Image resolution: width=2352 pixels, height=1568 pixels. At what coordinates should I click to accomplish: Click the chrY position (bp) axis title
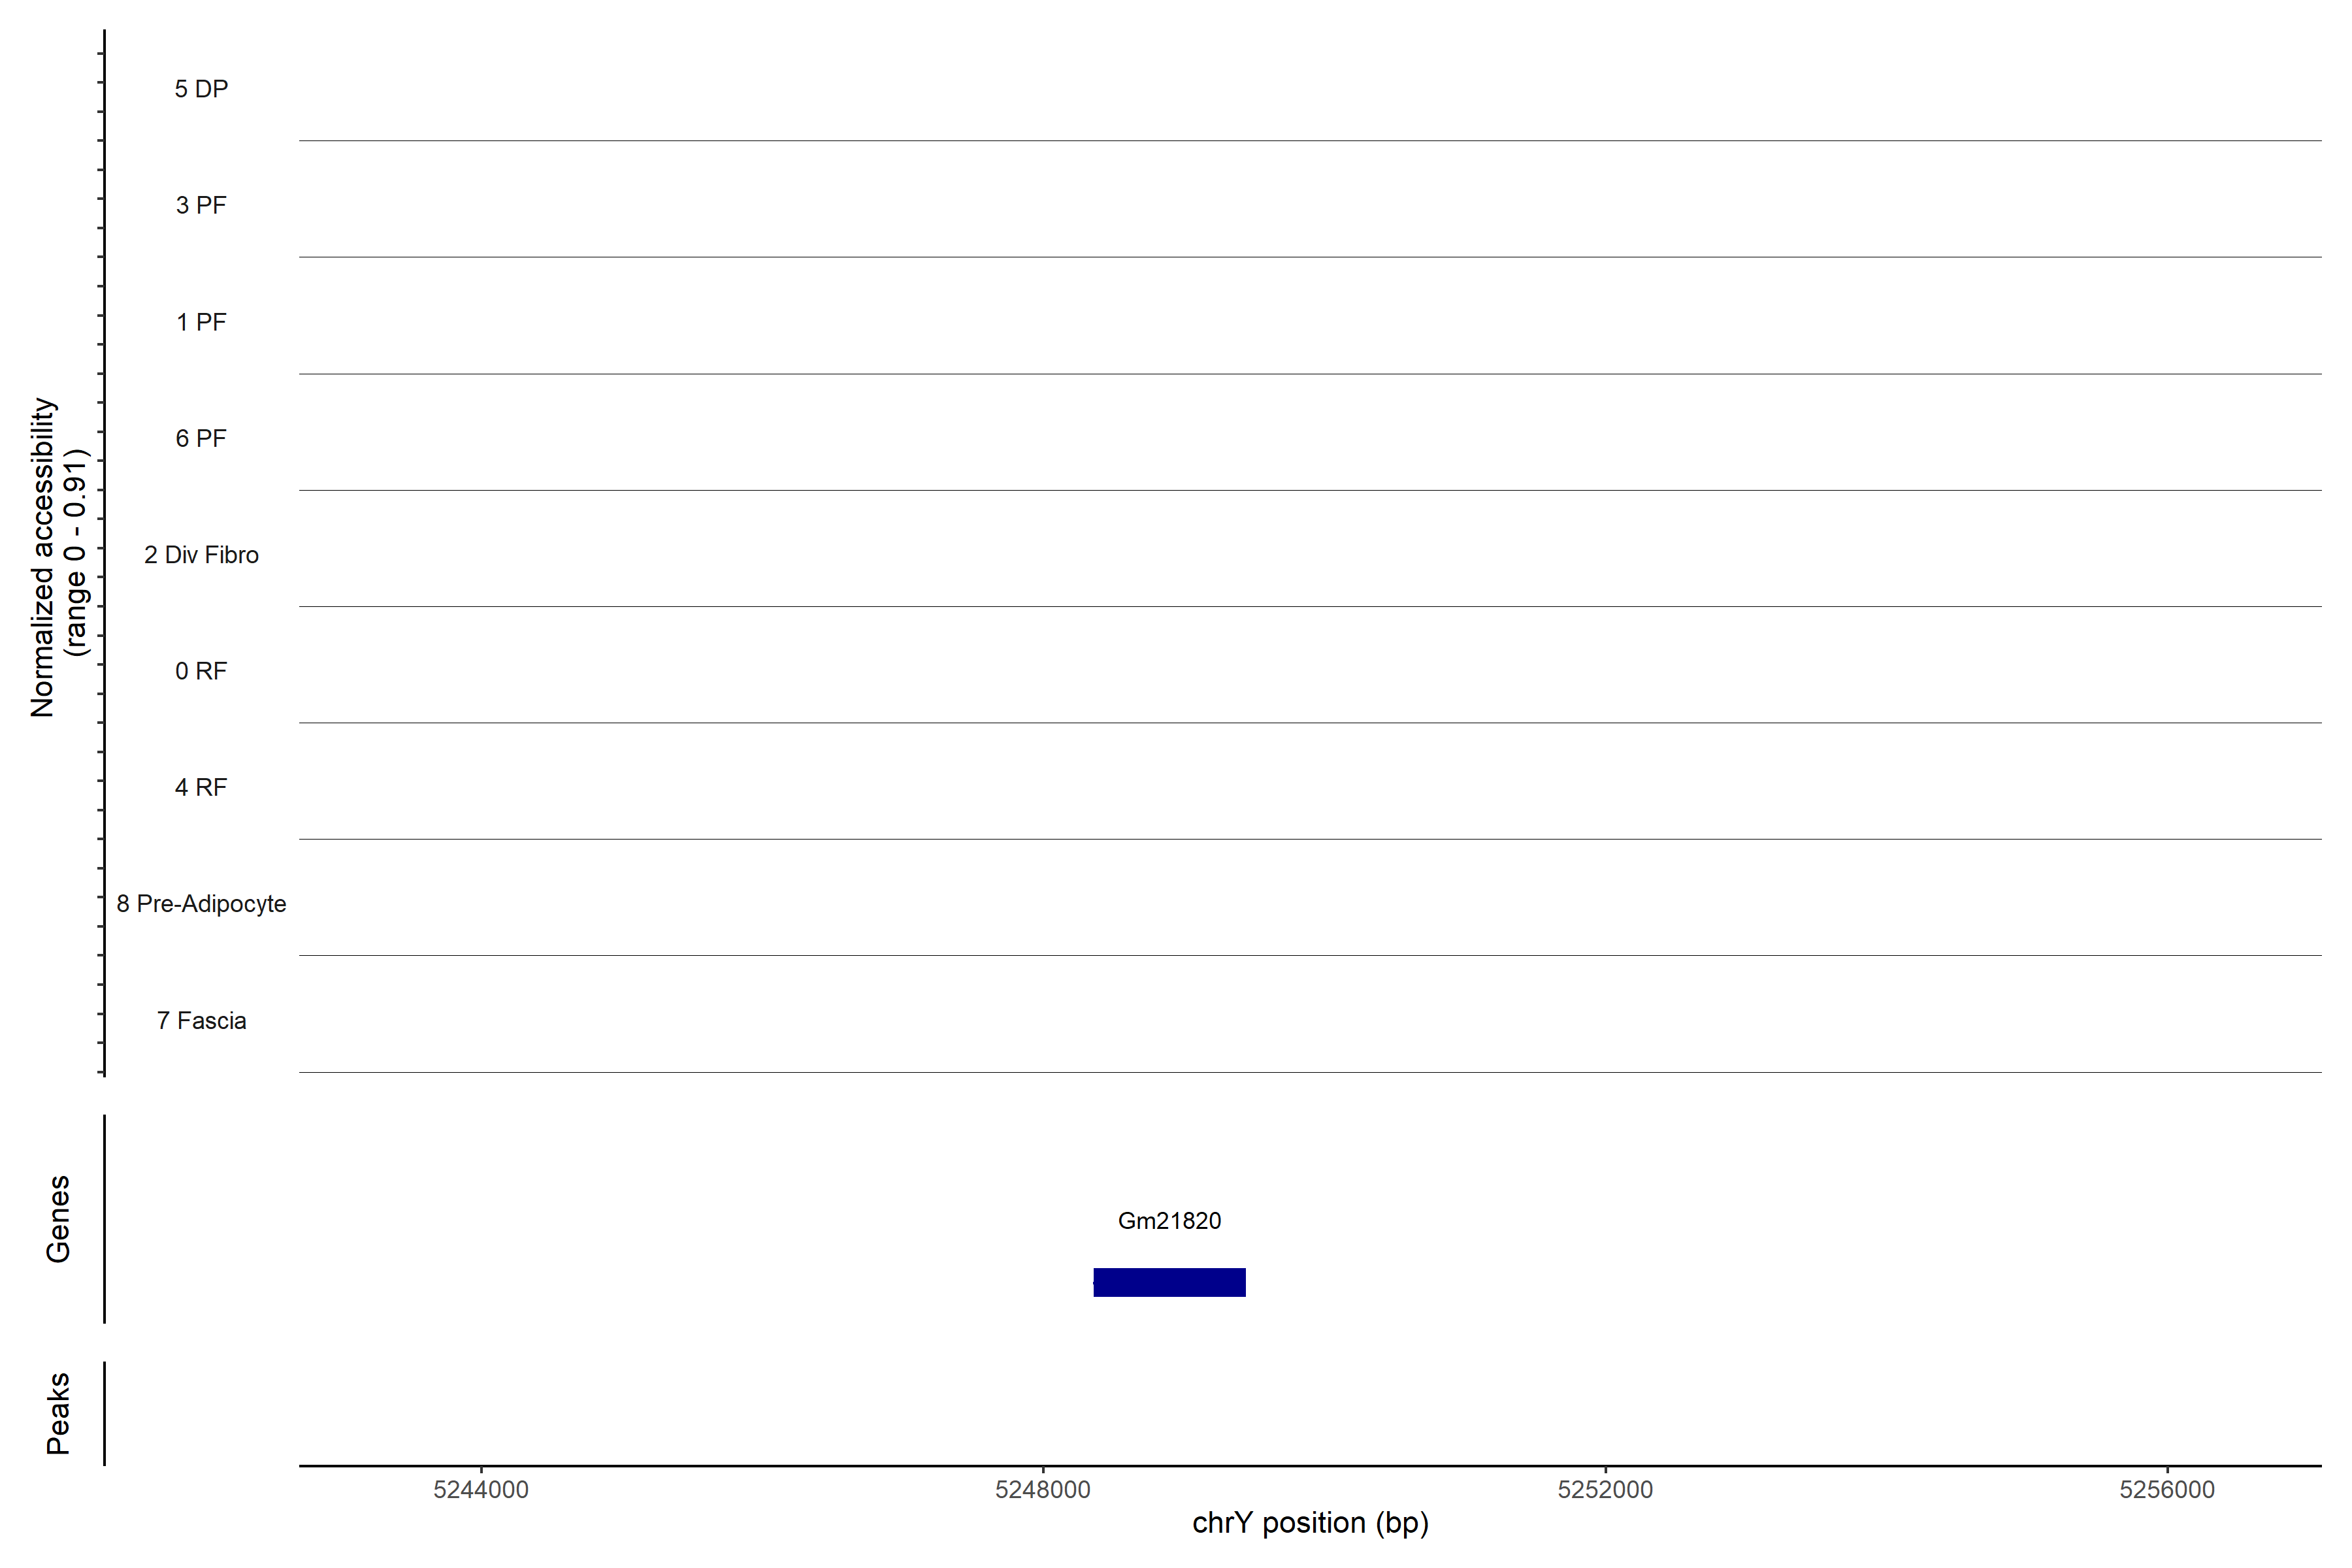pyautogui.click(x=1310, y=1523)
